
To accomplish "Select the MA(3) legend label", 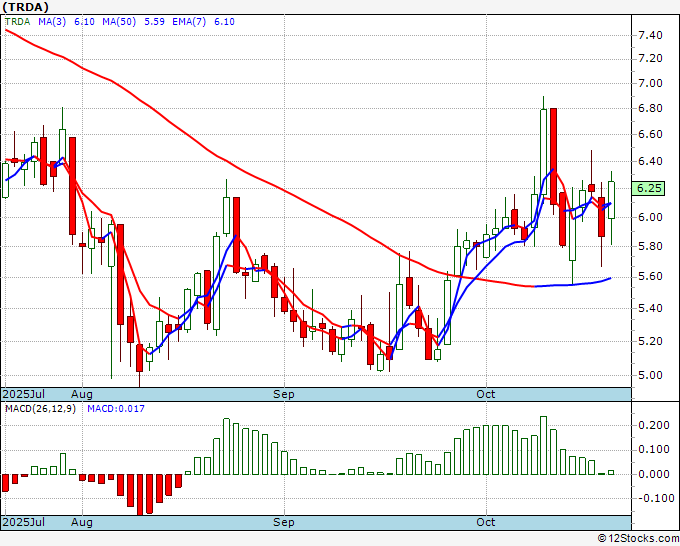I will click(x=52, y=22).
